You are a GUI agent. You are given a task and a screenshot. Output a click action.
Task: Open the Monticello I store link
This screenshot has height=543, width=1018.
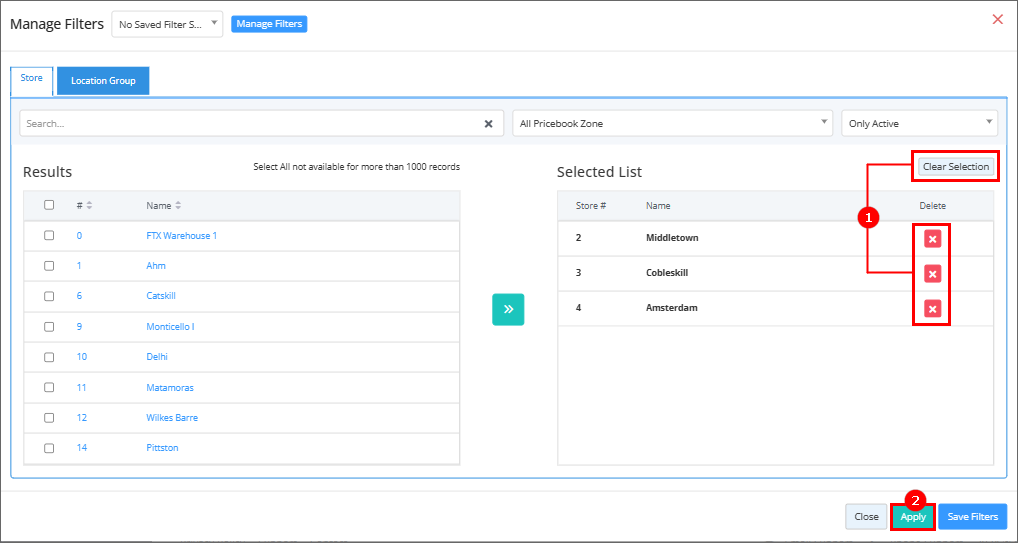(170, 327)
